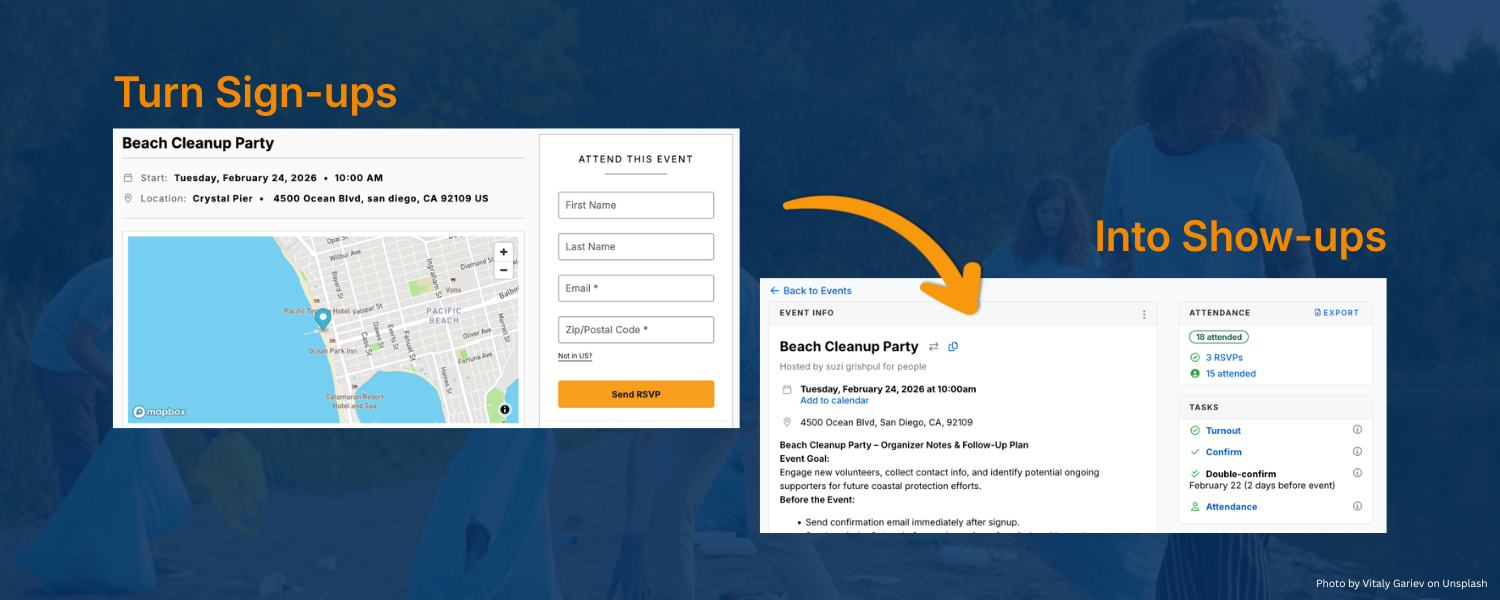Zoom in on the map with plus button
The height and width of the screenshot is (600, 1500).
503,252
